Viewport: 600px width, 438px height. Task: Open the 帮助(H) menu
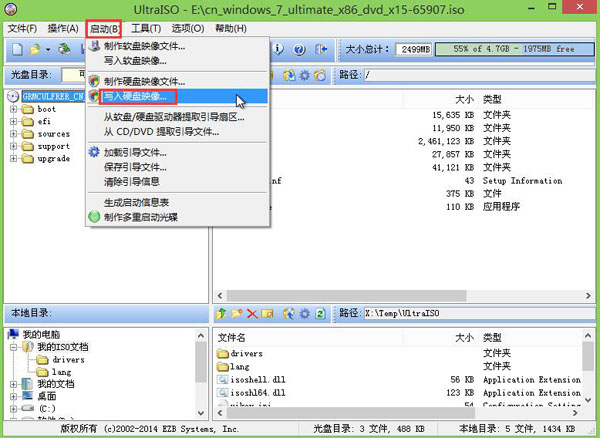tap(231, 29)
